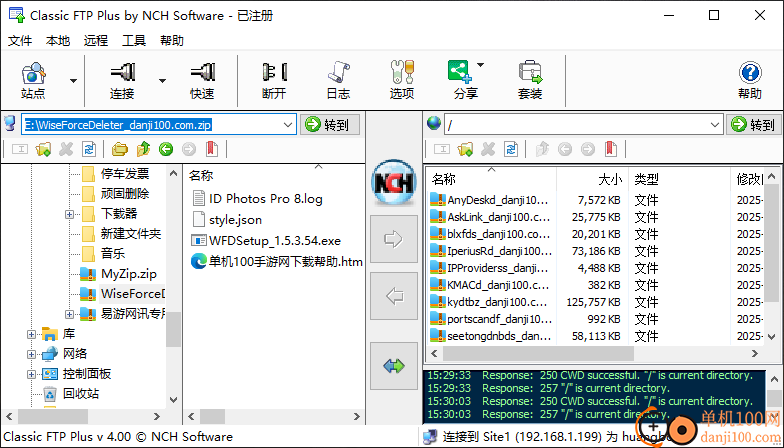The height and width of the screenshot is (448, 784).
Task: Click the remote pane delete X icon
Action: coord(488,149)
